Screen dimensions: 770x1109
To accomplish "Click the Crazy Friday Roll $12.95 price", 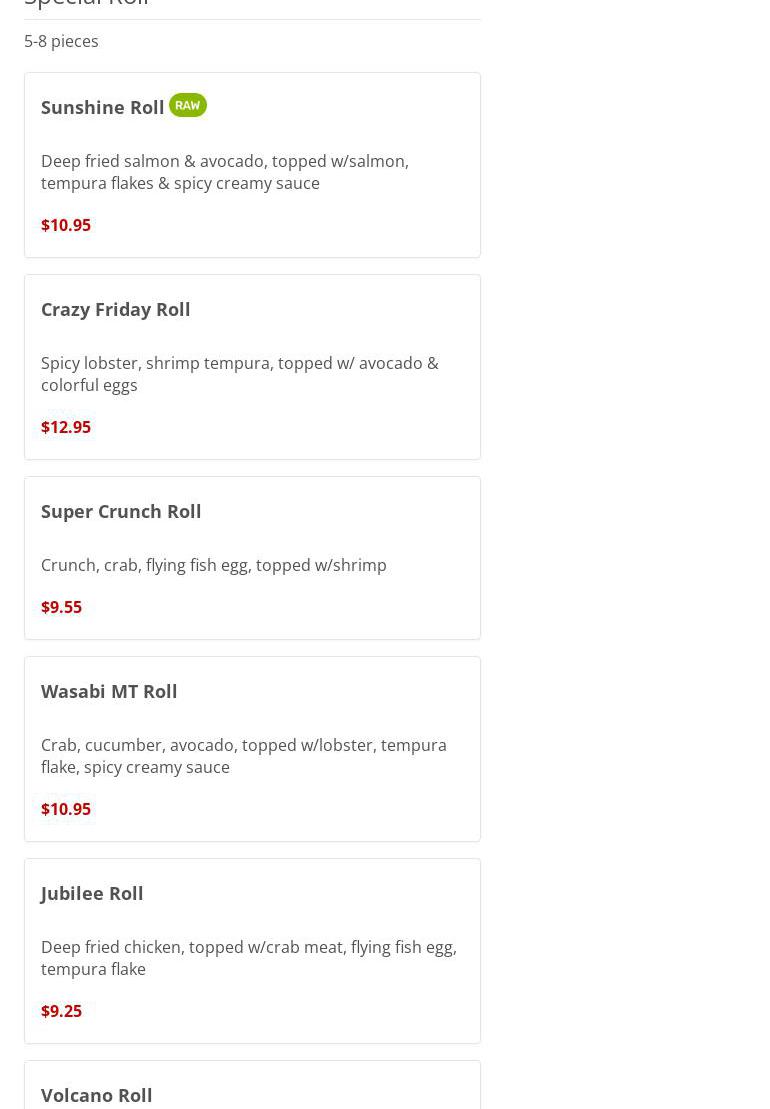I will pos(66,427).
